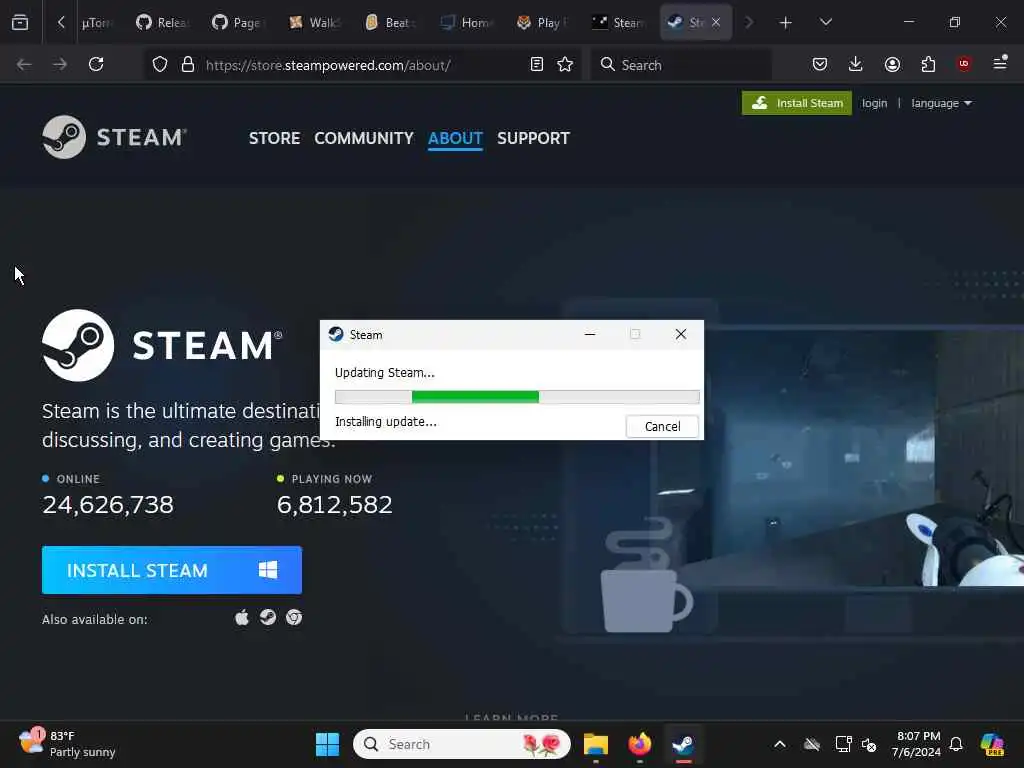
Task: Bookmark this page with the star
Action: [565, 64]
